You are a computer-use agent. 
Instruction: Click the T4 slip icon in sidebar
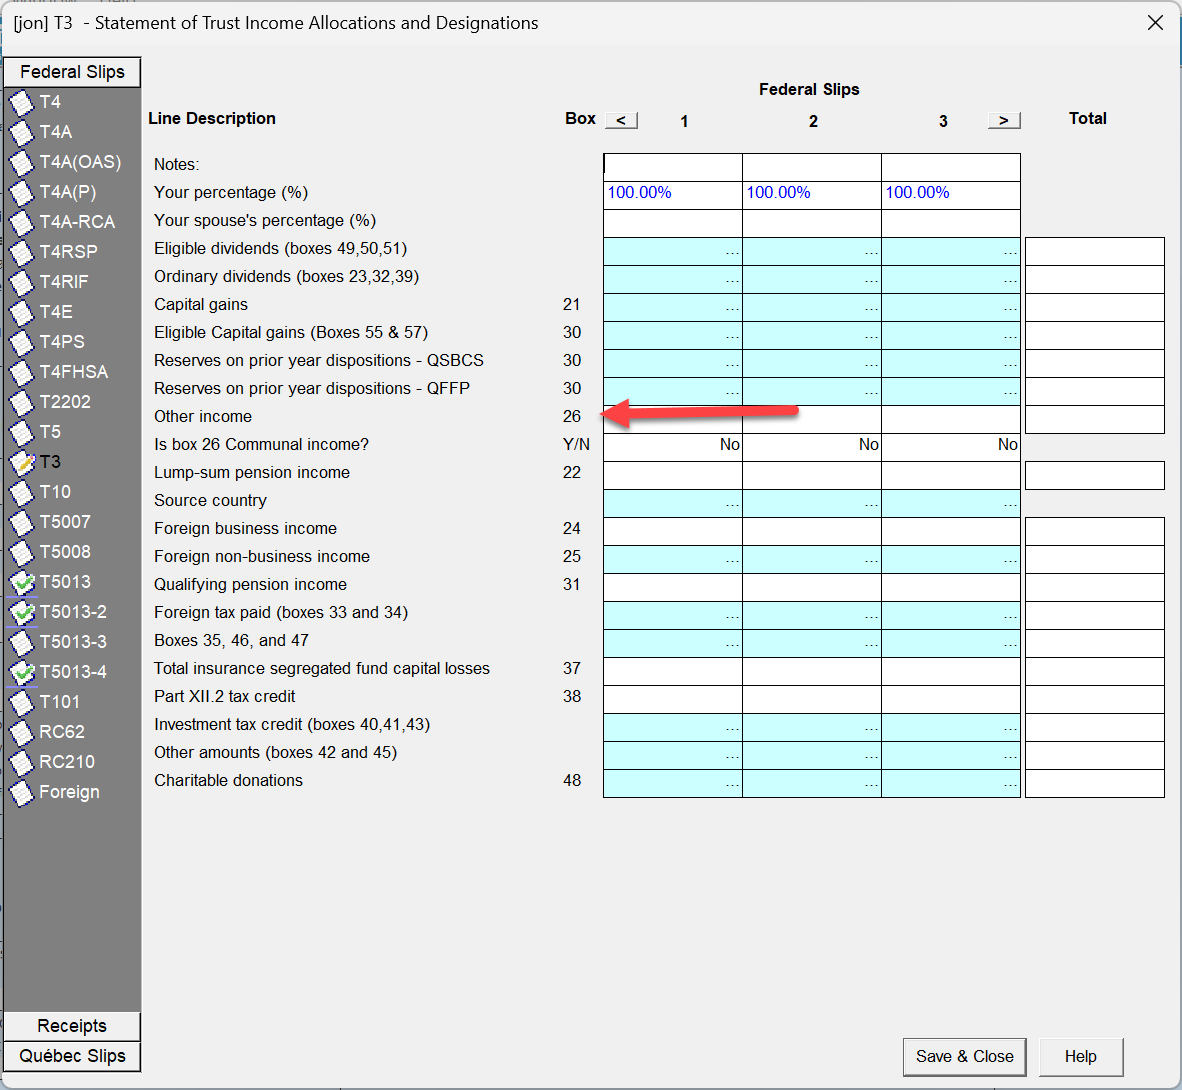coord(22,102)
